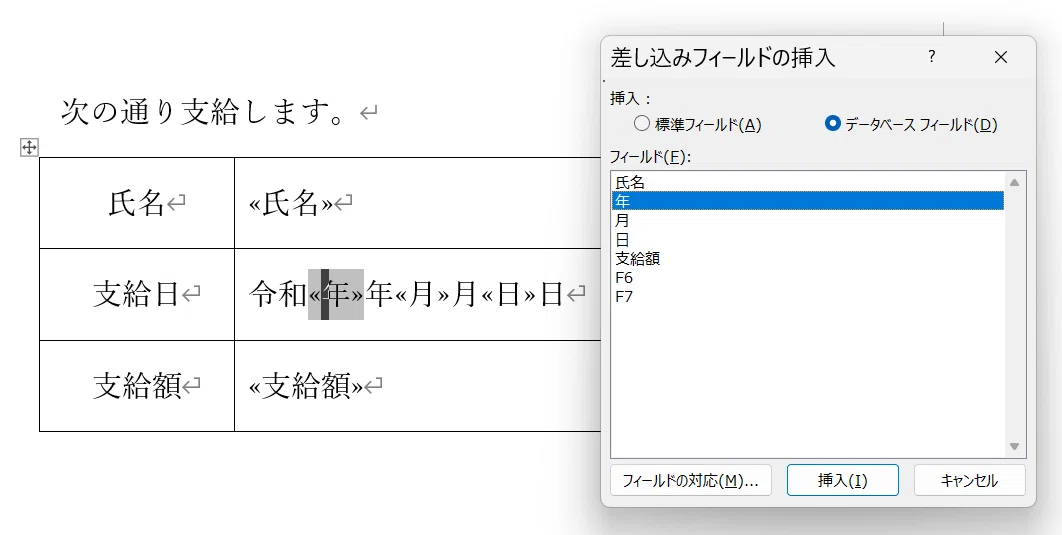
Task: Click the 氏名 label cell in the table
Action: pos(137,202)
